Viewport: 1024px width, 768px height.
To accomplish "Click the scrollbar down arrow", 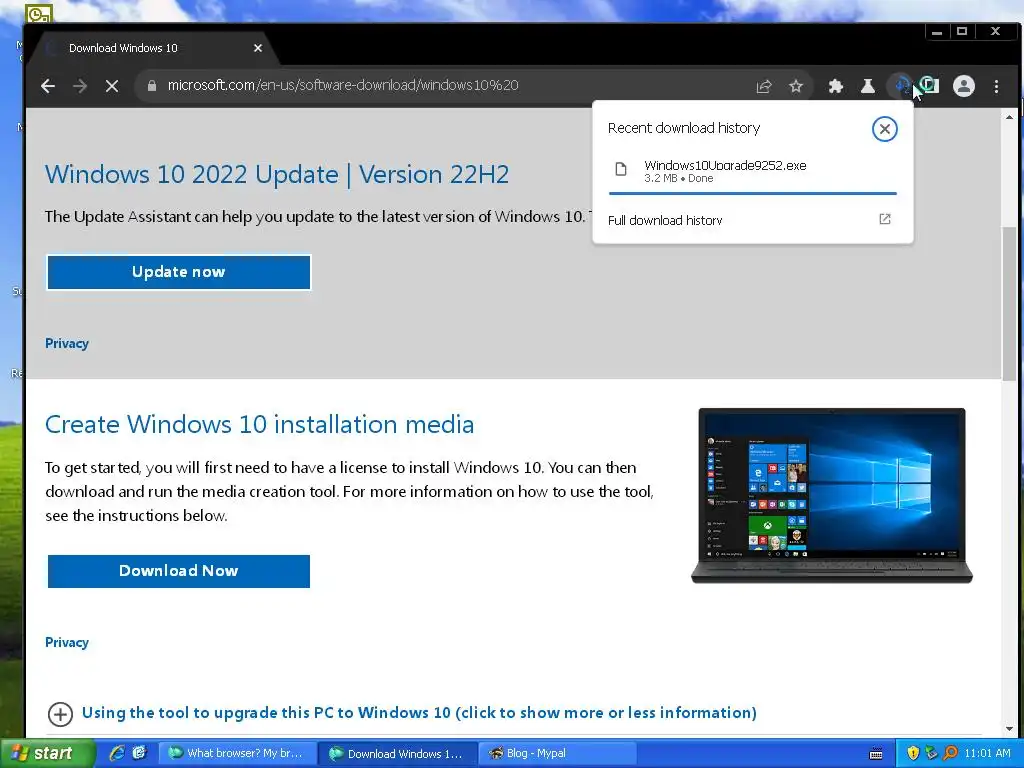I will [x=1009, y=729].
